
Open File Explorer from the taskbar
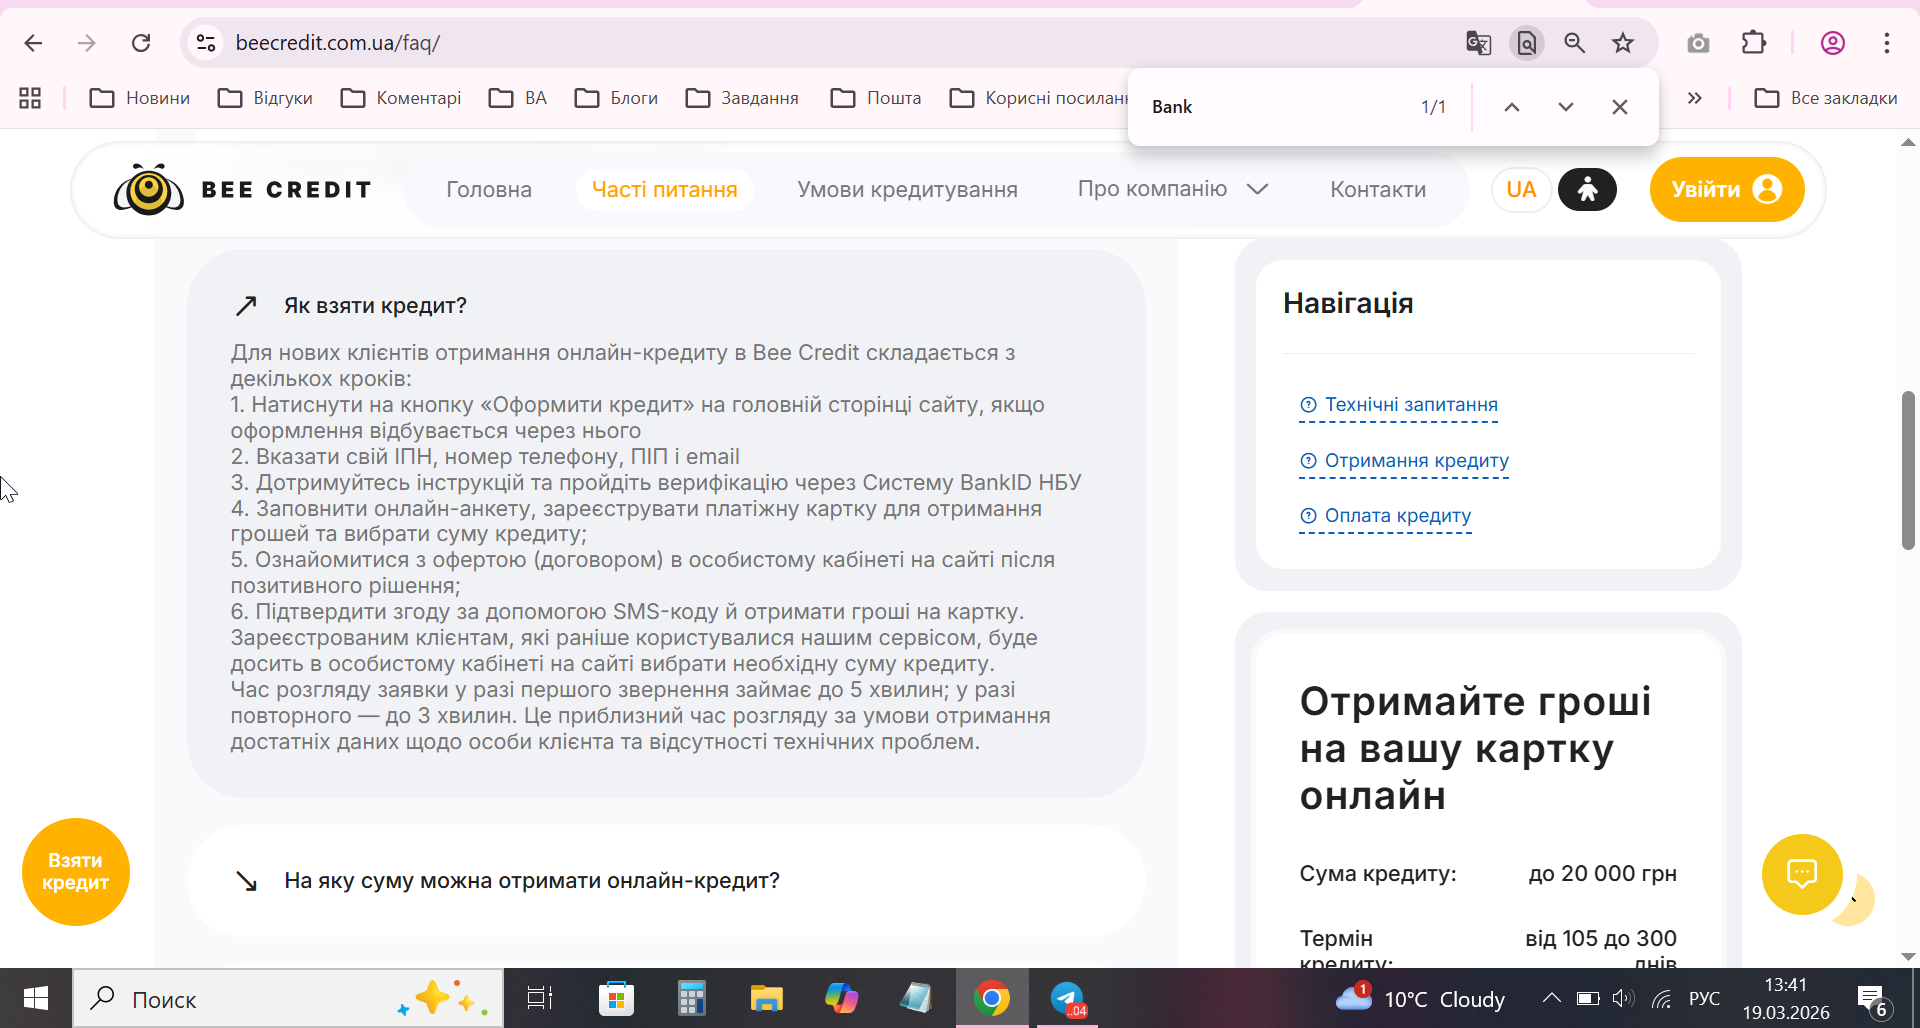pos(766,998)
